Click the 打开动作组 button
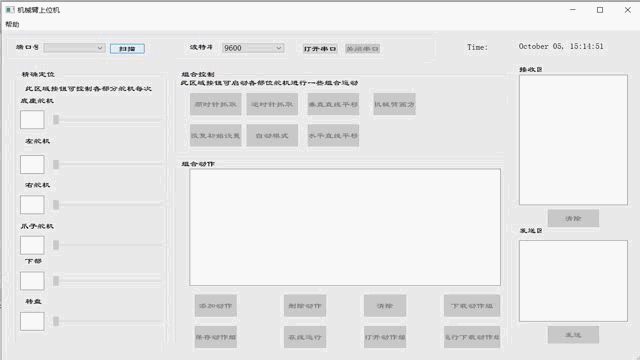Viewport: 640px width, 360px height. point(385,337)
